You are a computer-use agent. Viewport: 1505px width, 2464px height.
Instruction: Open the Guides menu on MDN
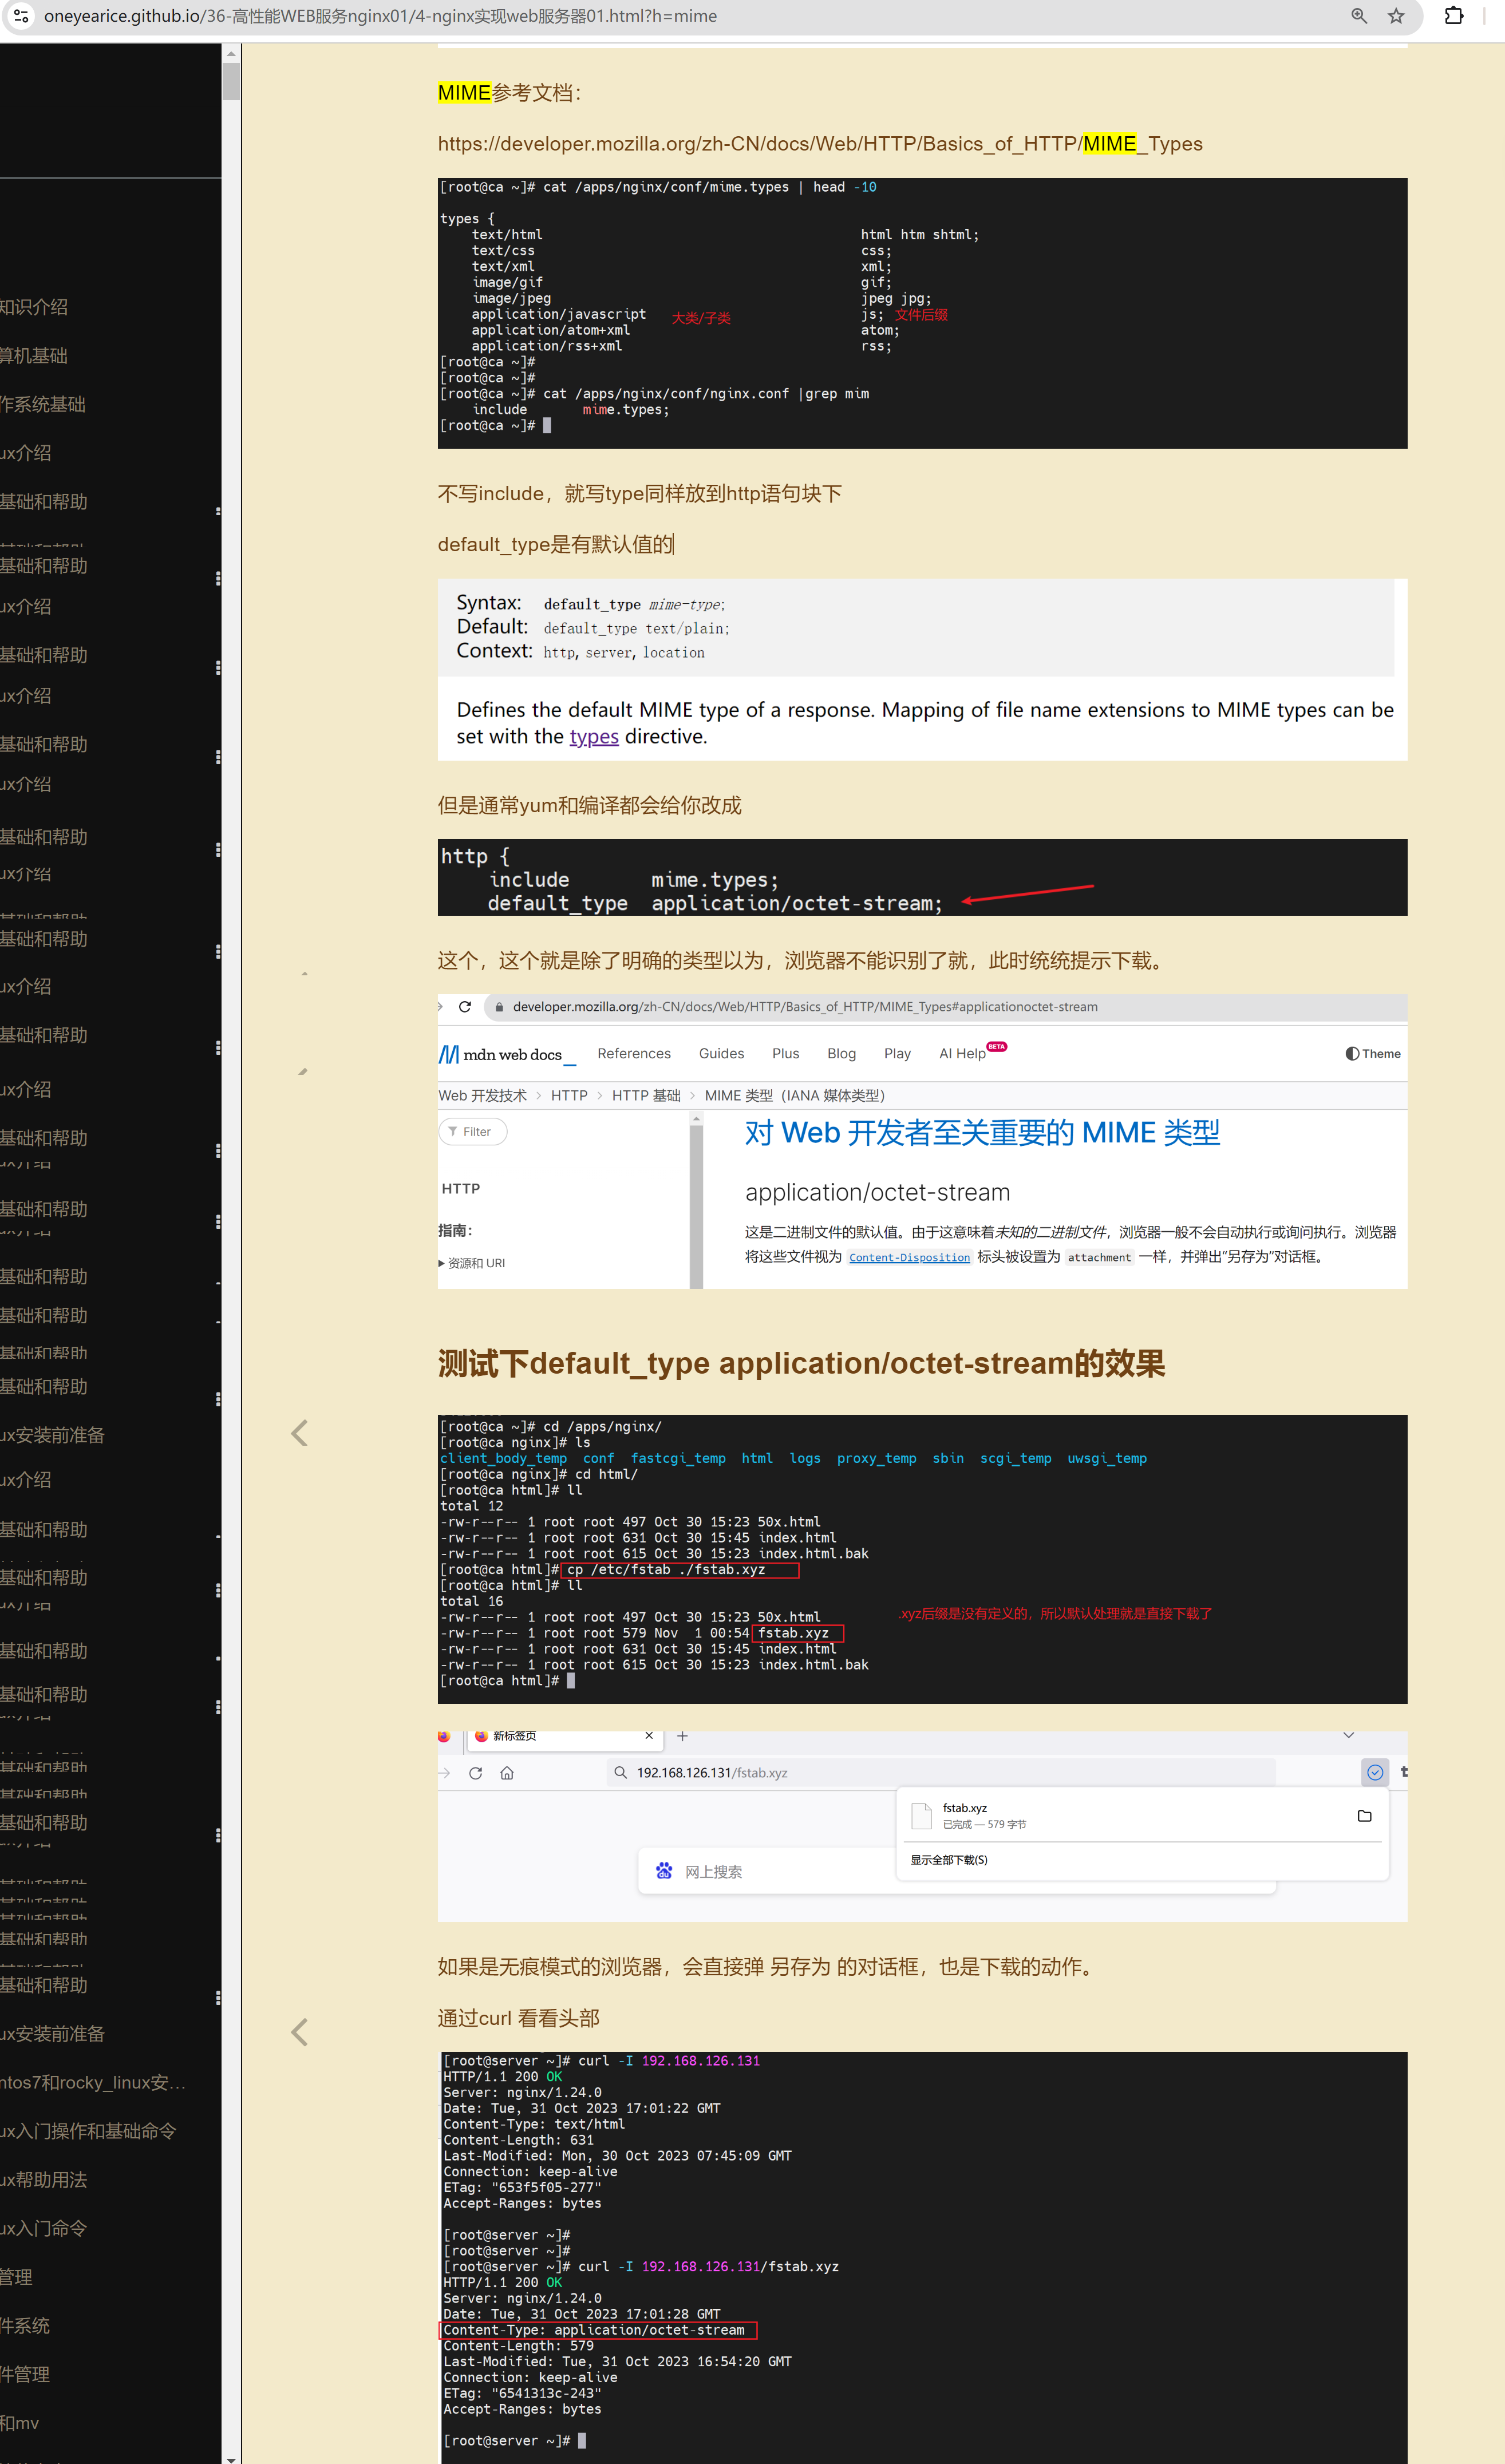click(x=721, y=1054)
